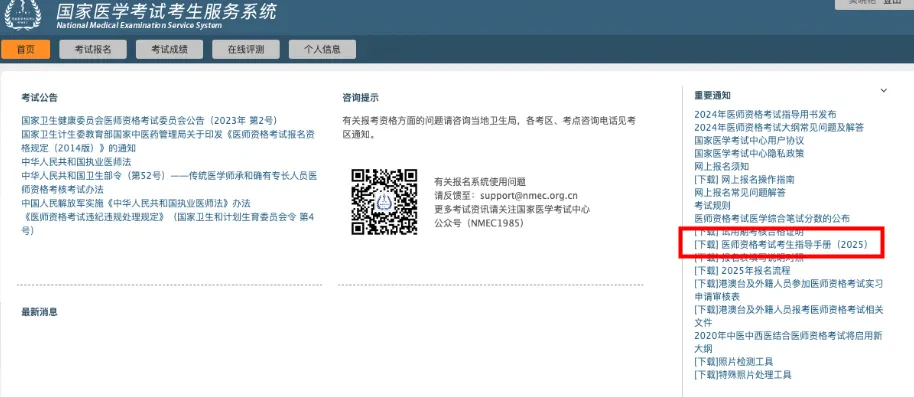Open 医师资格考试医学综合笔试分数的公布
The height and width of the screenshot is (397, 914).
(x=772, y=219)
